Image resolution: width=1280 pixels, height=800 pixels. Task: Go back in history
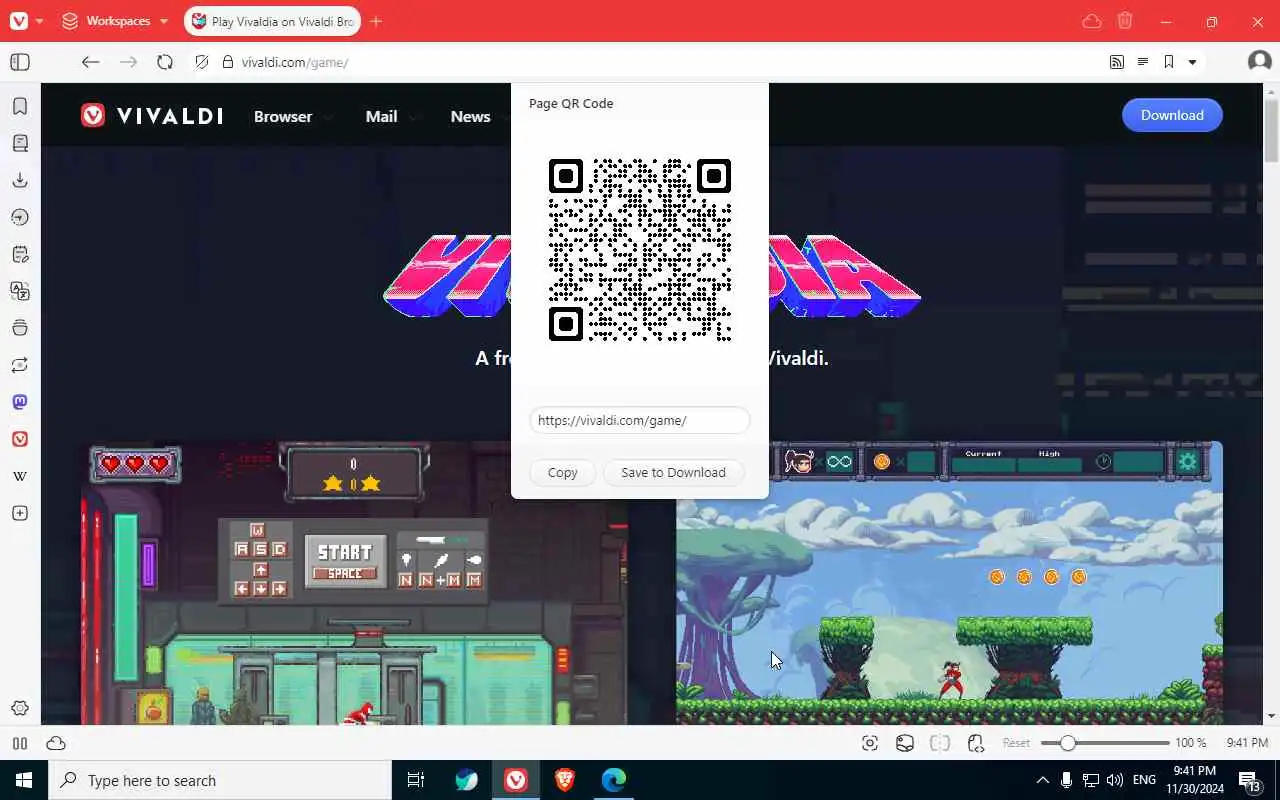(90, 62)
